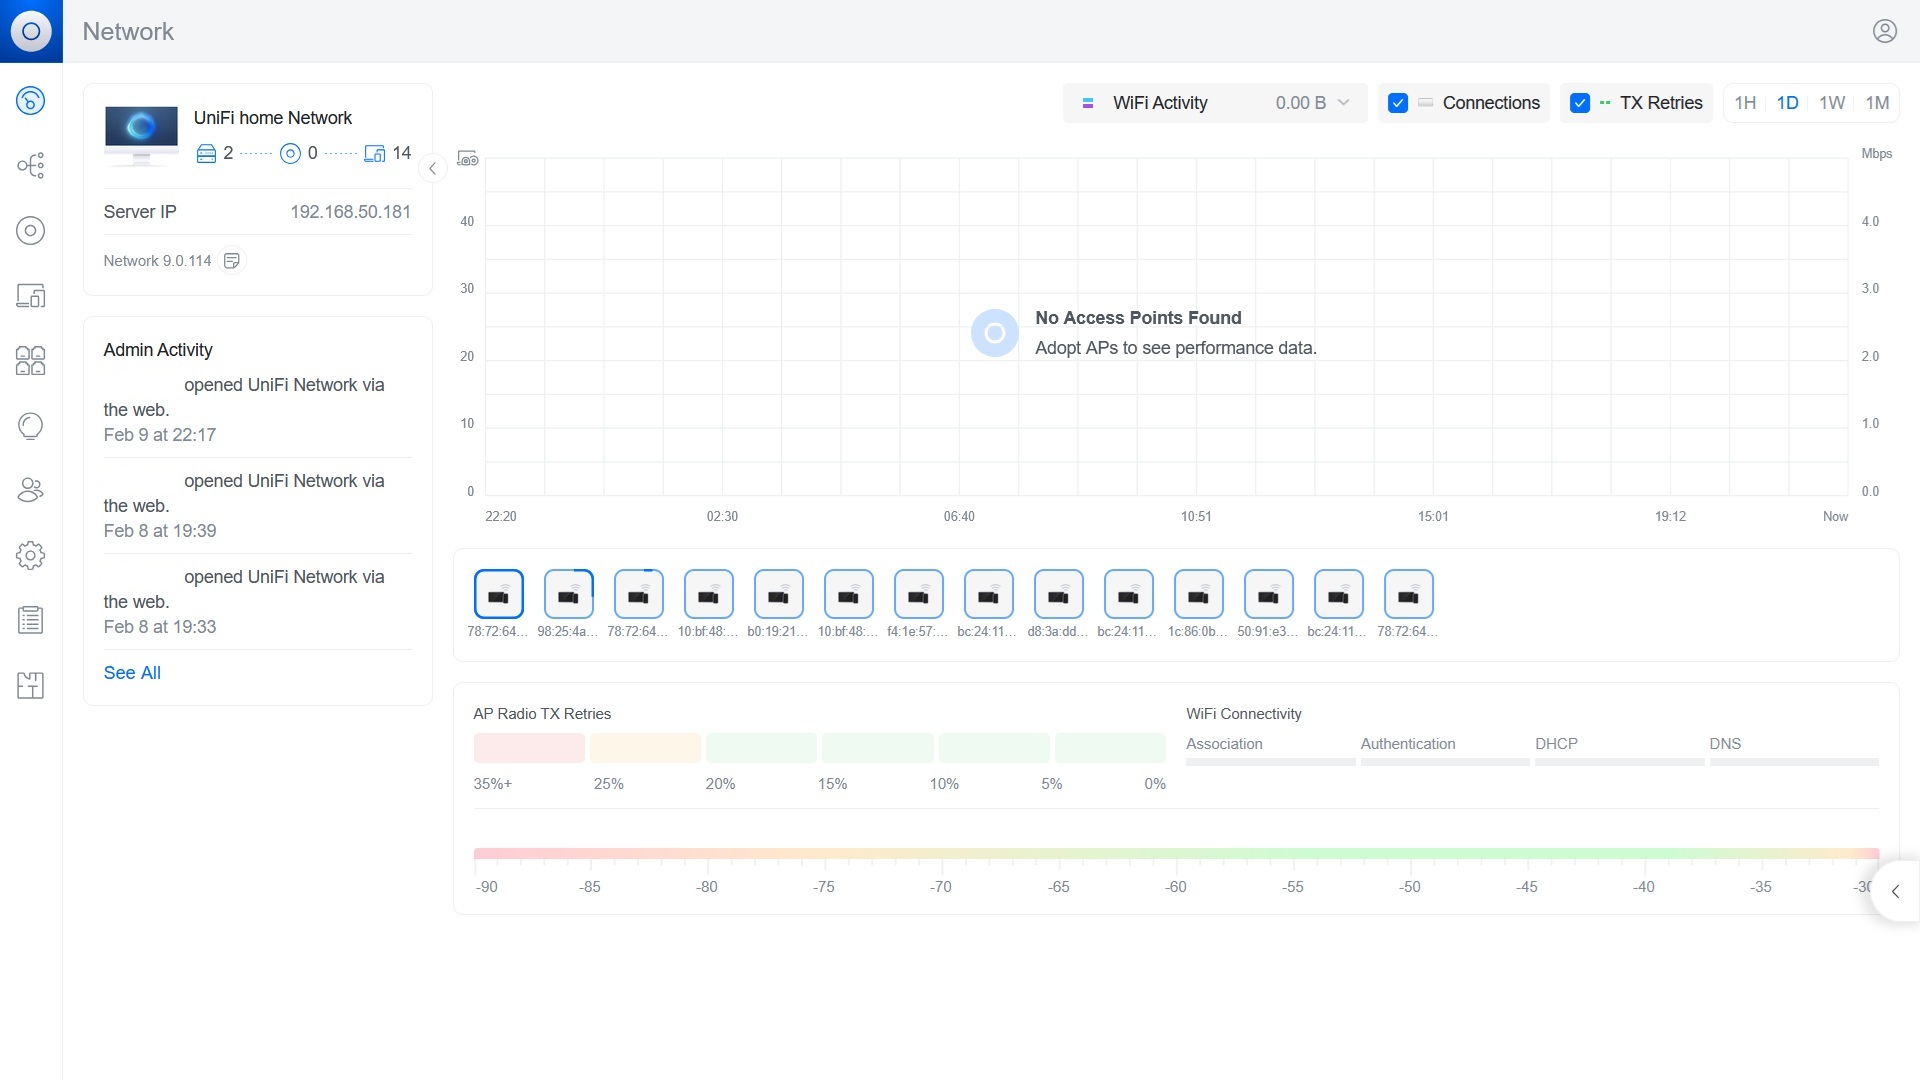The image size is (1920, 1080).
Task: Select client device b0:19:21
Action: click(x=778, y=595)
